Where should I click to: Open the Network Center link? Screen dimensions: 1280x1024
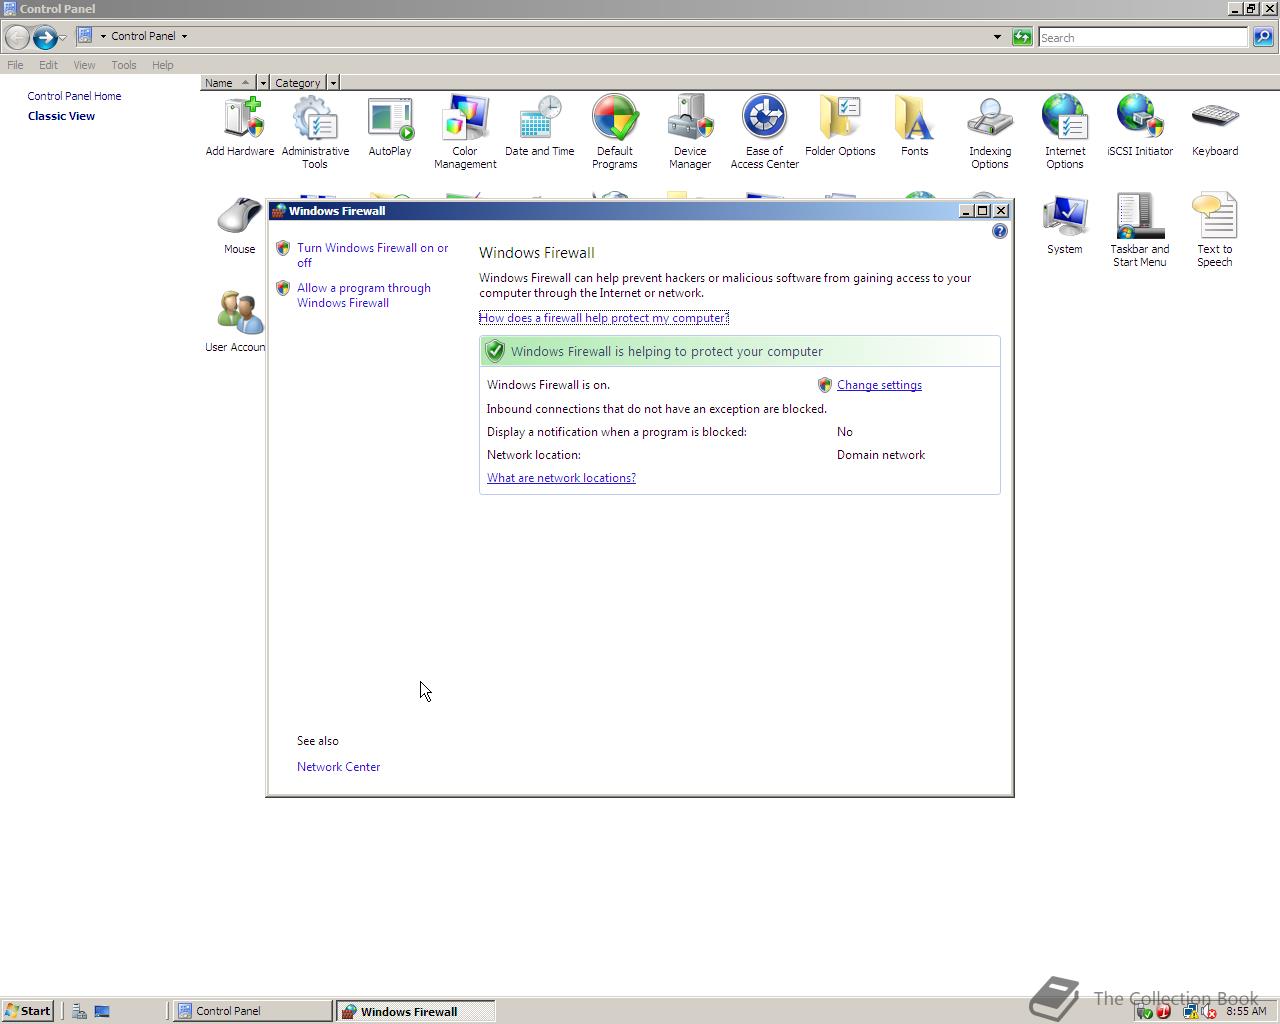click(338, 767)
